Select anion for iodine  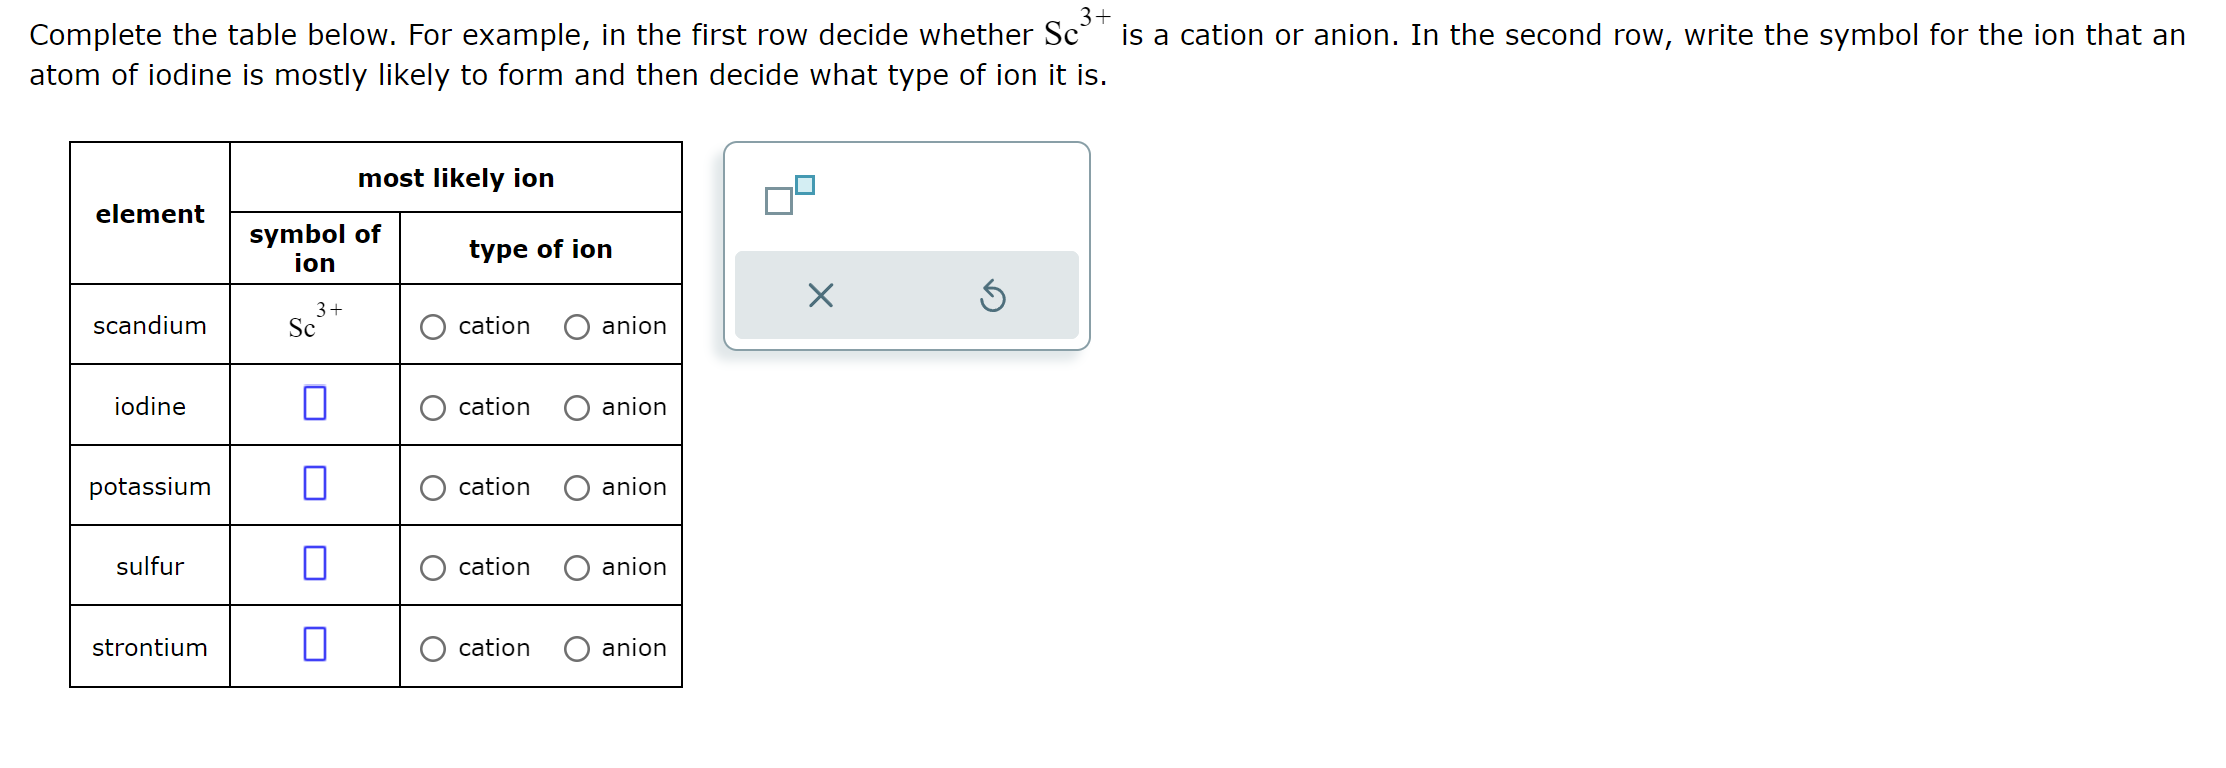[x=577, y=407]
